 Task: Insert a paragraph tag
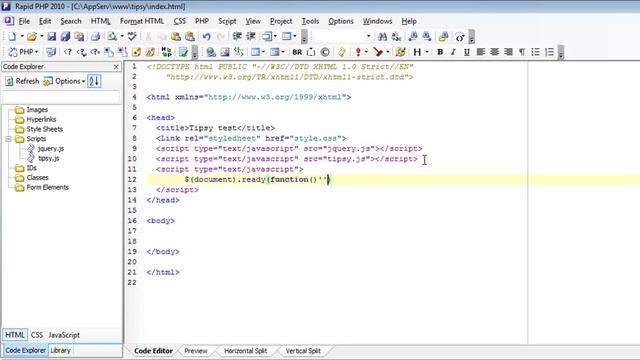click(522, 52)
